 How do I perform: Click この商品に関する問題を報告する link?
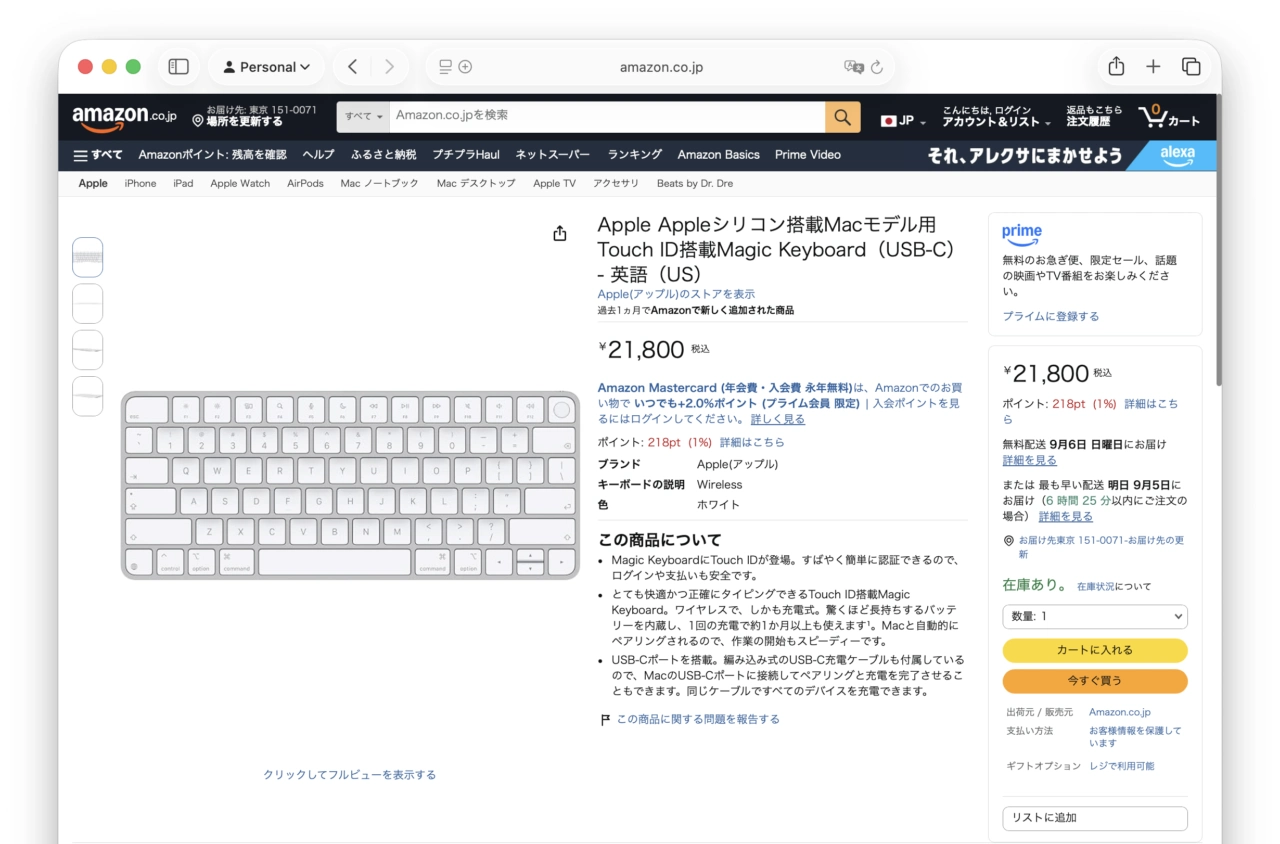(x=698, y=719)
